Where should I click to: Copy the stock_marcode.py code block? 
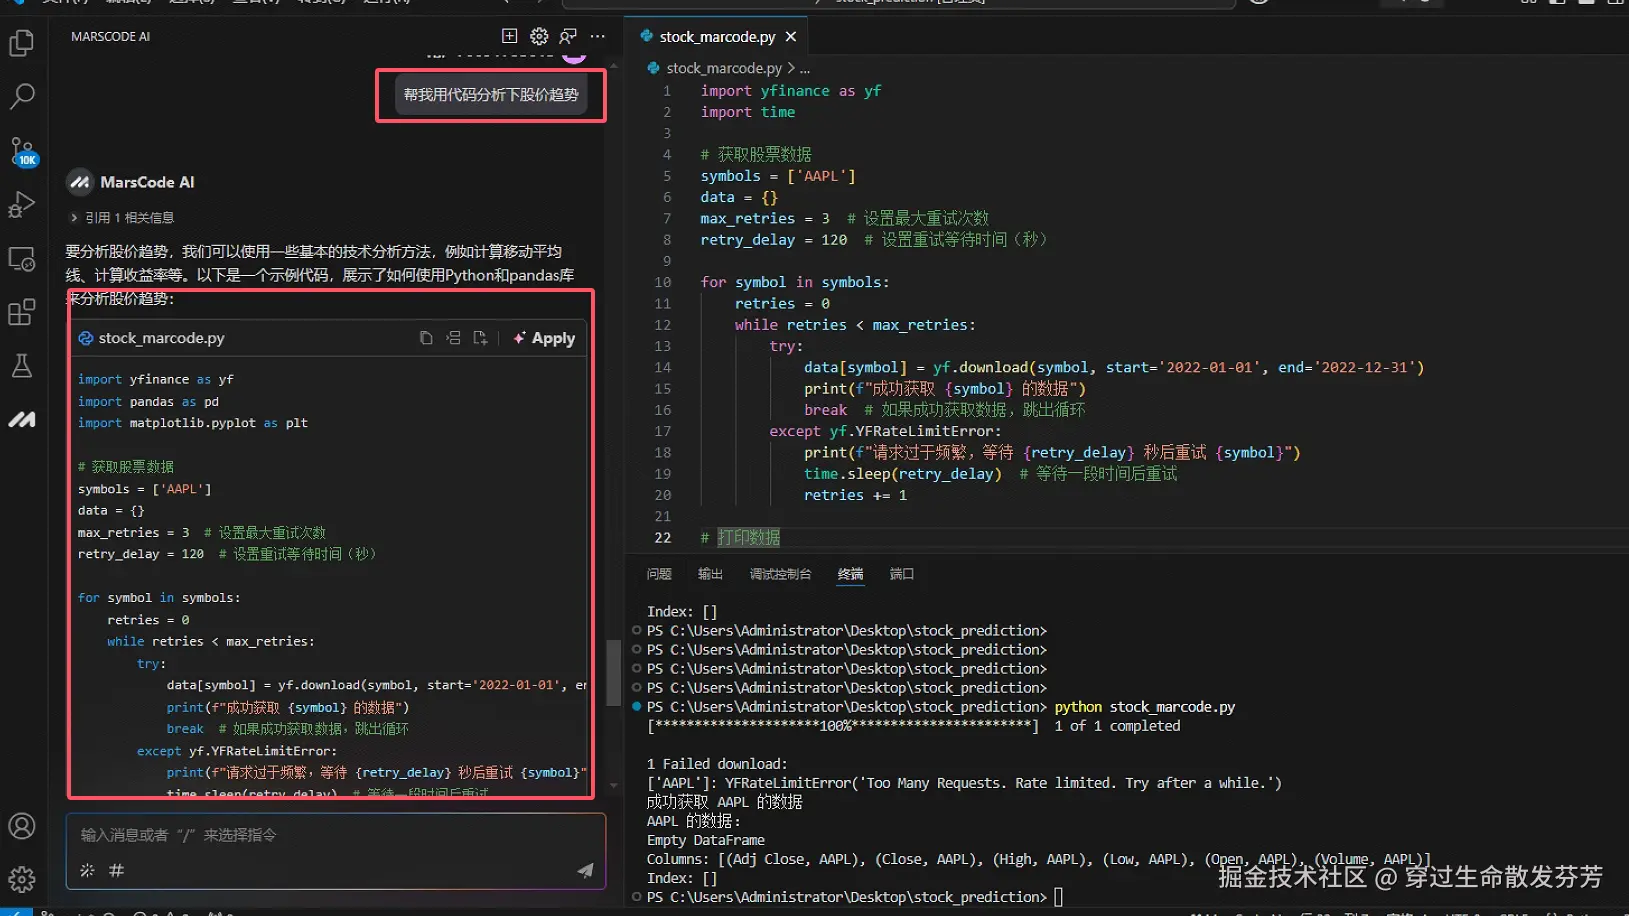pos(426,338)
